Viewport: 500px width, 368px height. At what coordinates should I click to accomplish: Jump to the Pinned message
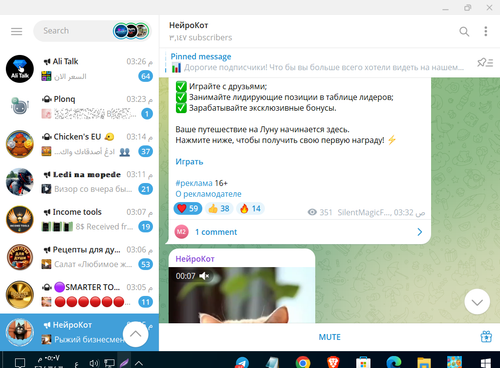point(317,62)
